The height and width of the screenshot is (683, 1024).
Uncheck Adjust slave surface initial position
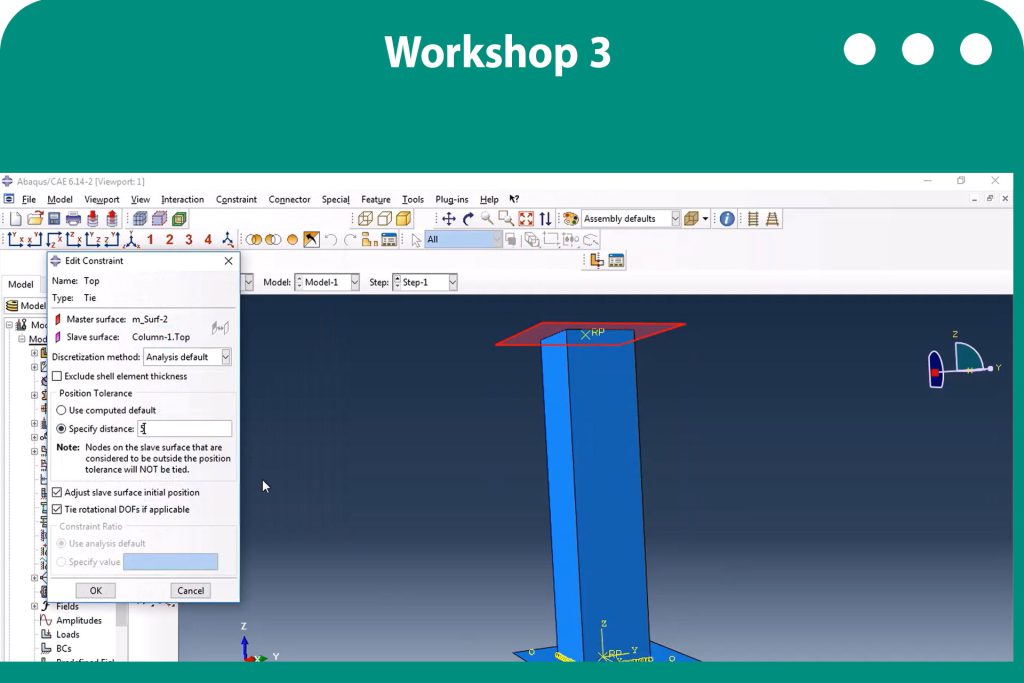pyautogui.click(x=57, y=492)
